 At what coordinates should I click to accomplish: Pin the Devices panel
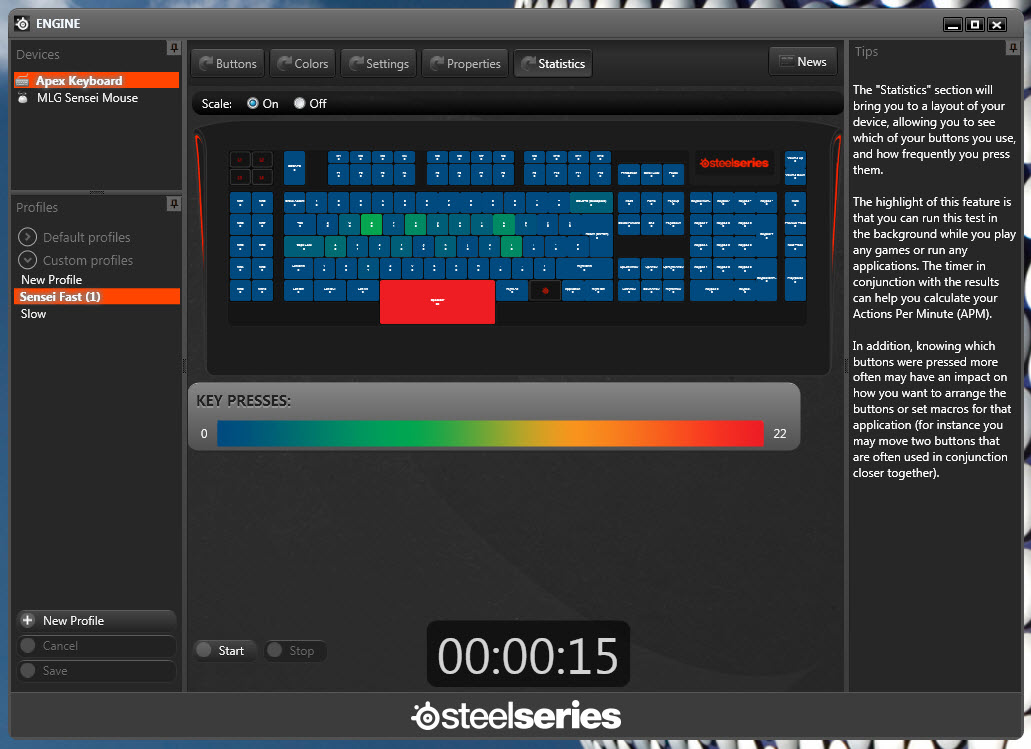click(x=174, y=48)
